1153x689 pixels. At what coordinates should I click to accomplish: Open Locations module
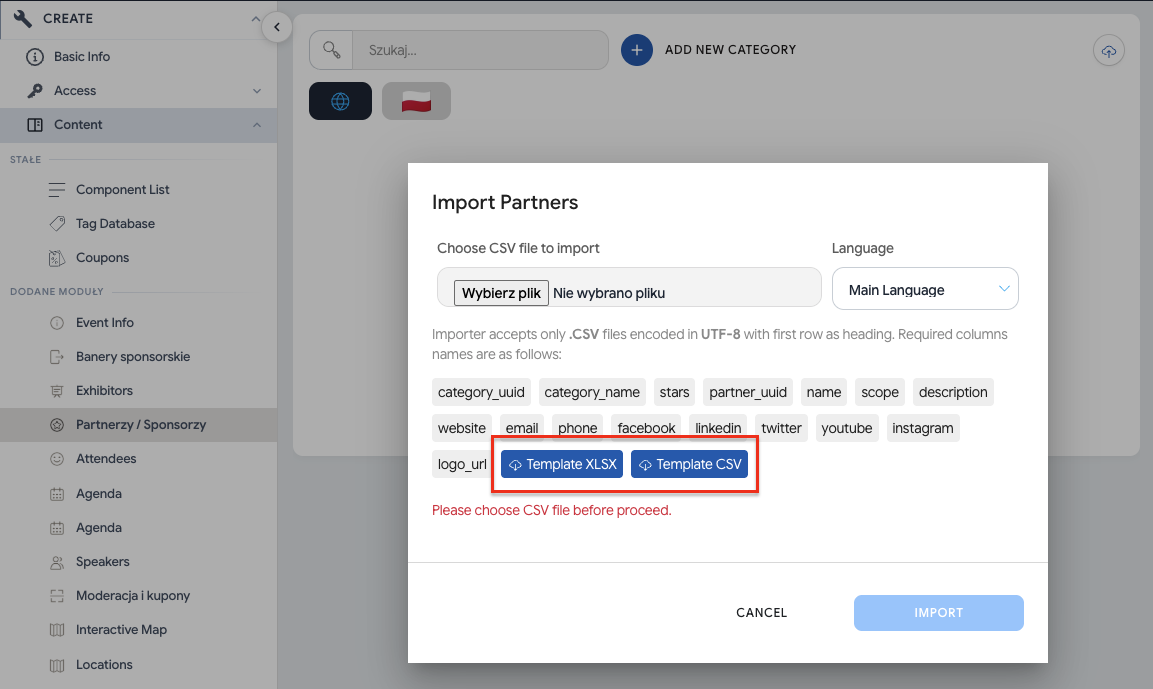pos(104,665)
